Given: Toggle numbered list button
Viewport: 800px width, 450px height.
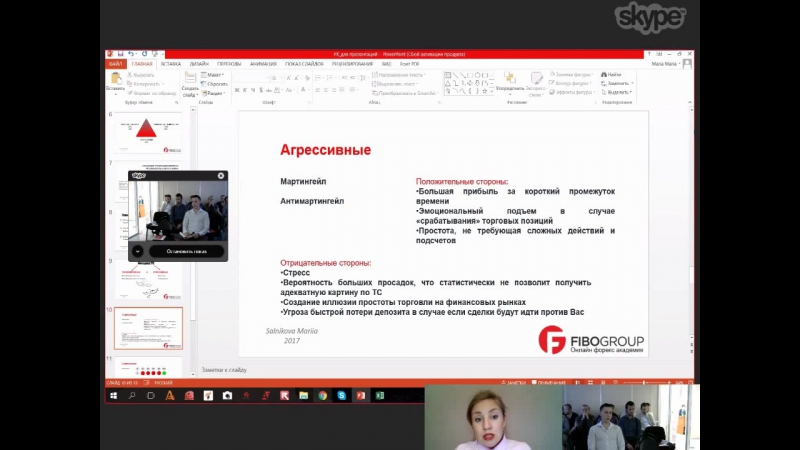Looking at the screenshot, I should click(331, 78).
